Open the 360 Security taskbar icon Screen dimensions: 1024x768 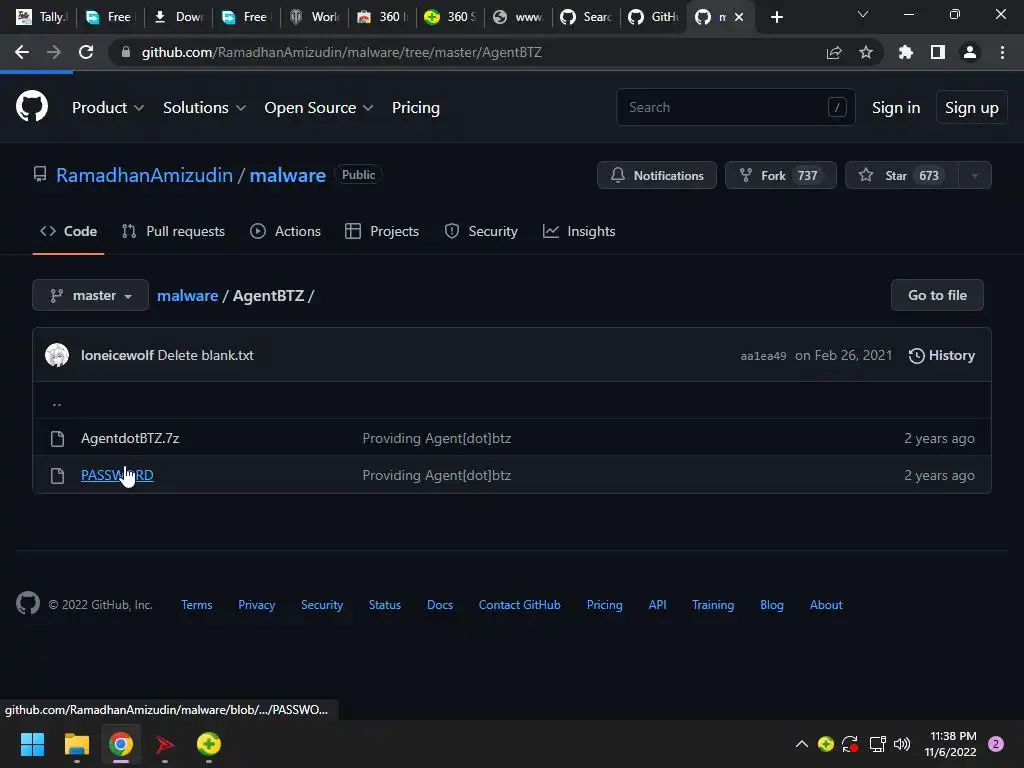[209, 744]
